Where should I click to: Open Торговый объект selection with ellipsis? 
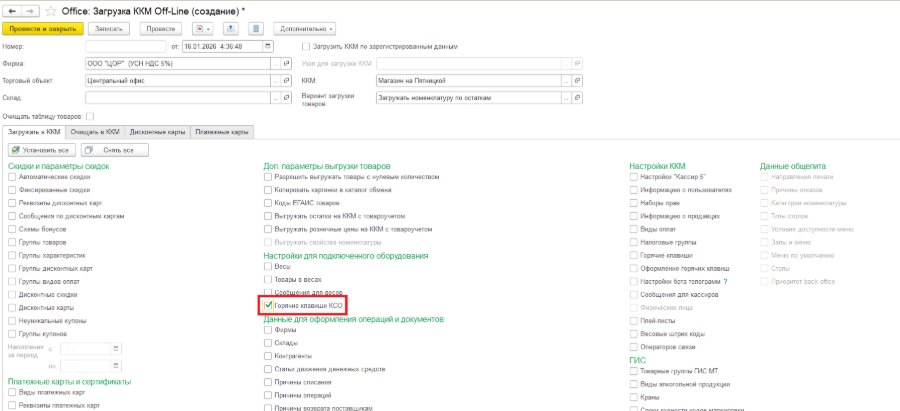pyautogui.click(x=278, y=81)
